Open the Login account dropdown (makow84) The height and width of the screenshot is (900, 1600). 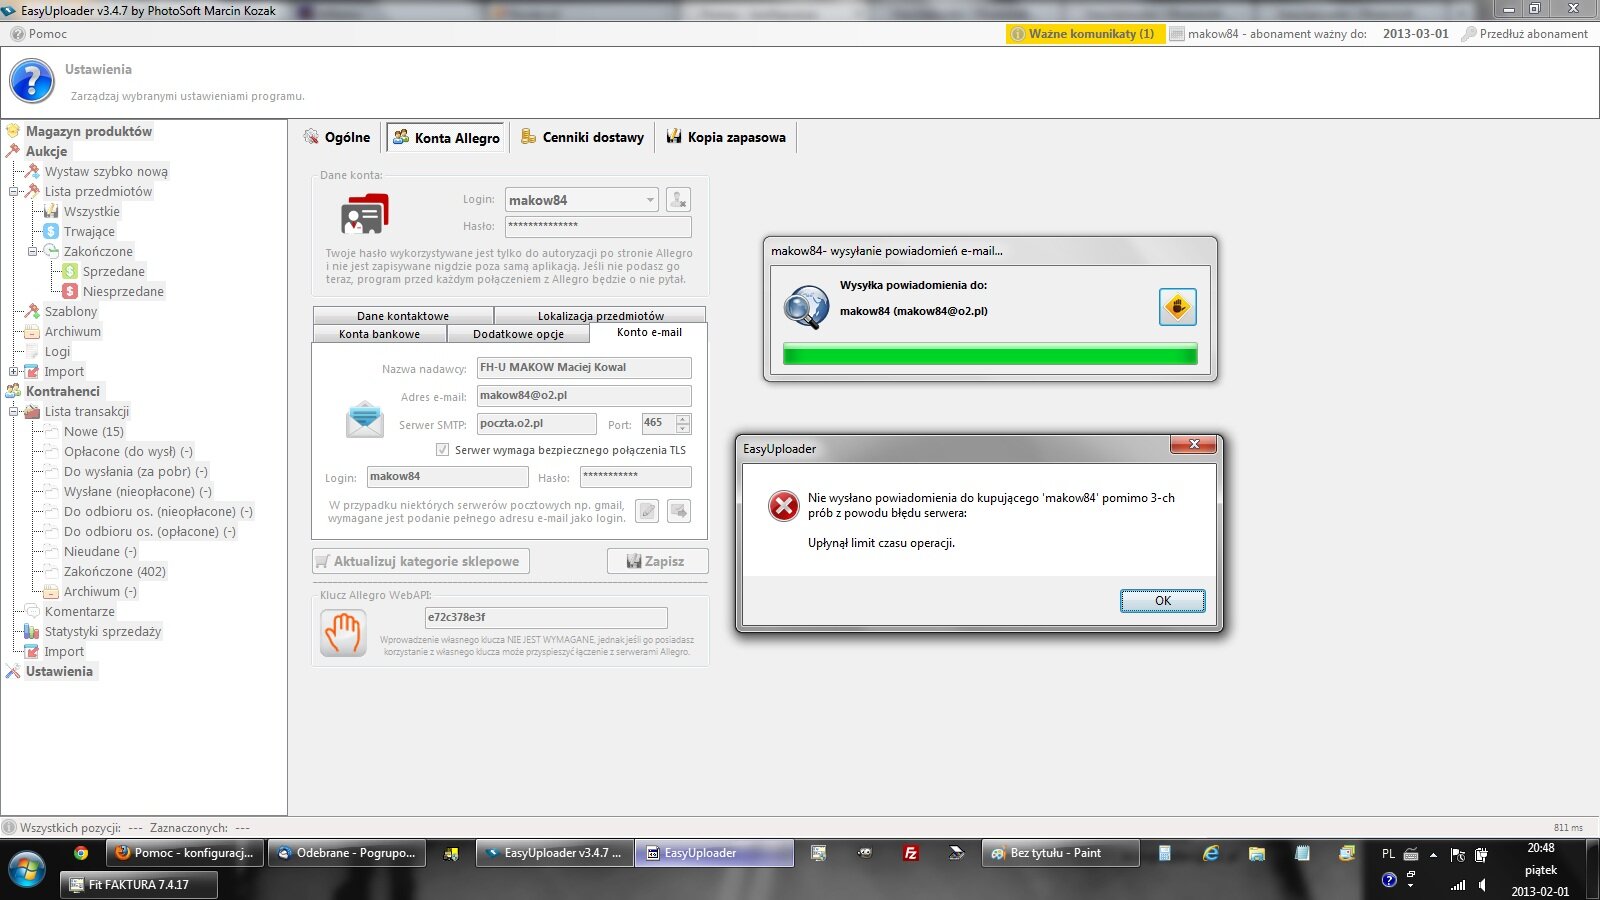[x=649, y=200]
